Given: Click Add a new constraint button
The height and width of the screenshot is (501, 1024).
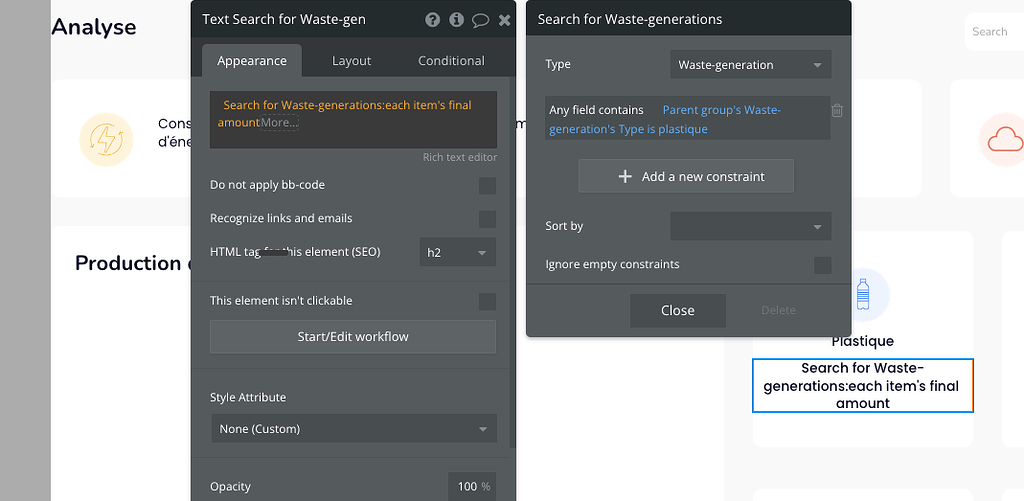Looking at the screenshot, I should tap(686, 177).
